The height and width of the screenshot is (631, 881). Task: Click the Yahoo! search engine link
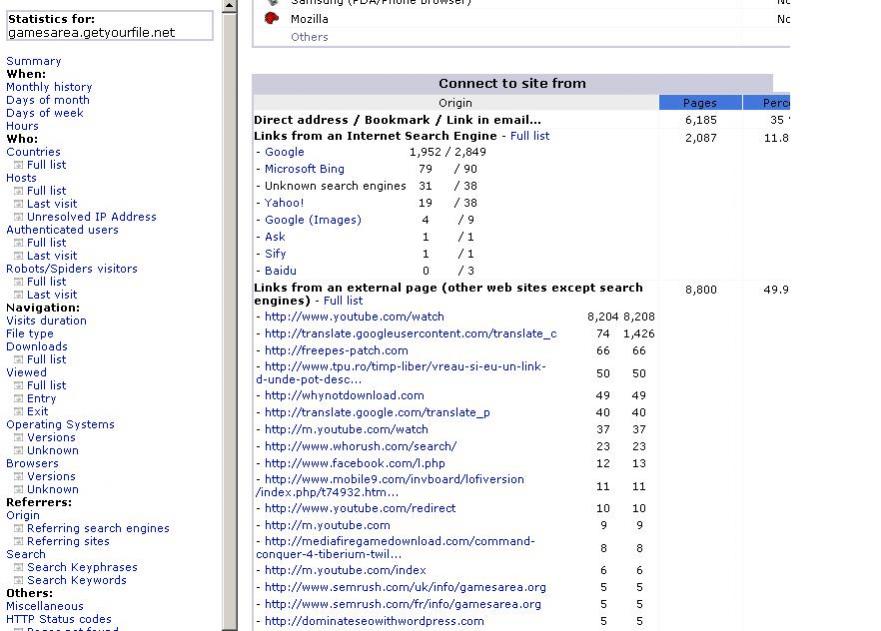pyautogui.click(x=284, y=203)
